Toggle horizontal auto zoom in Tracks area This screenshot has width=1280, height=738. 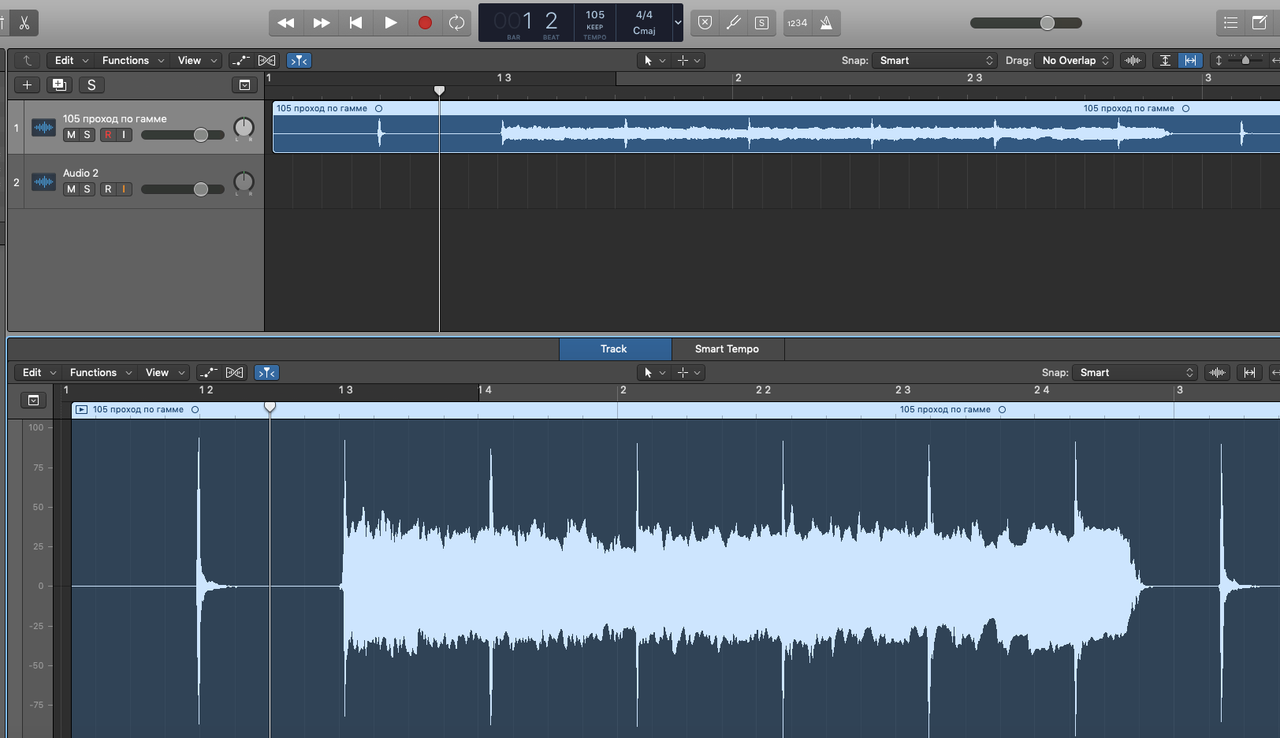(1190, 60)
